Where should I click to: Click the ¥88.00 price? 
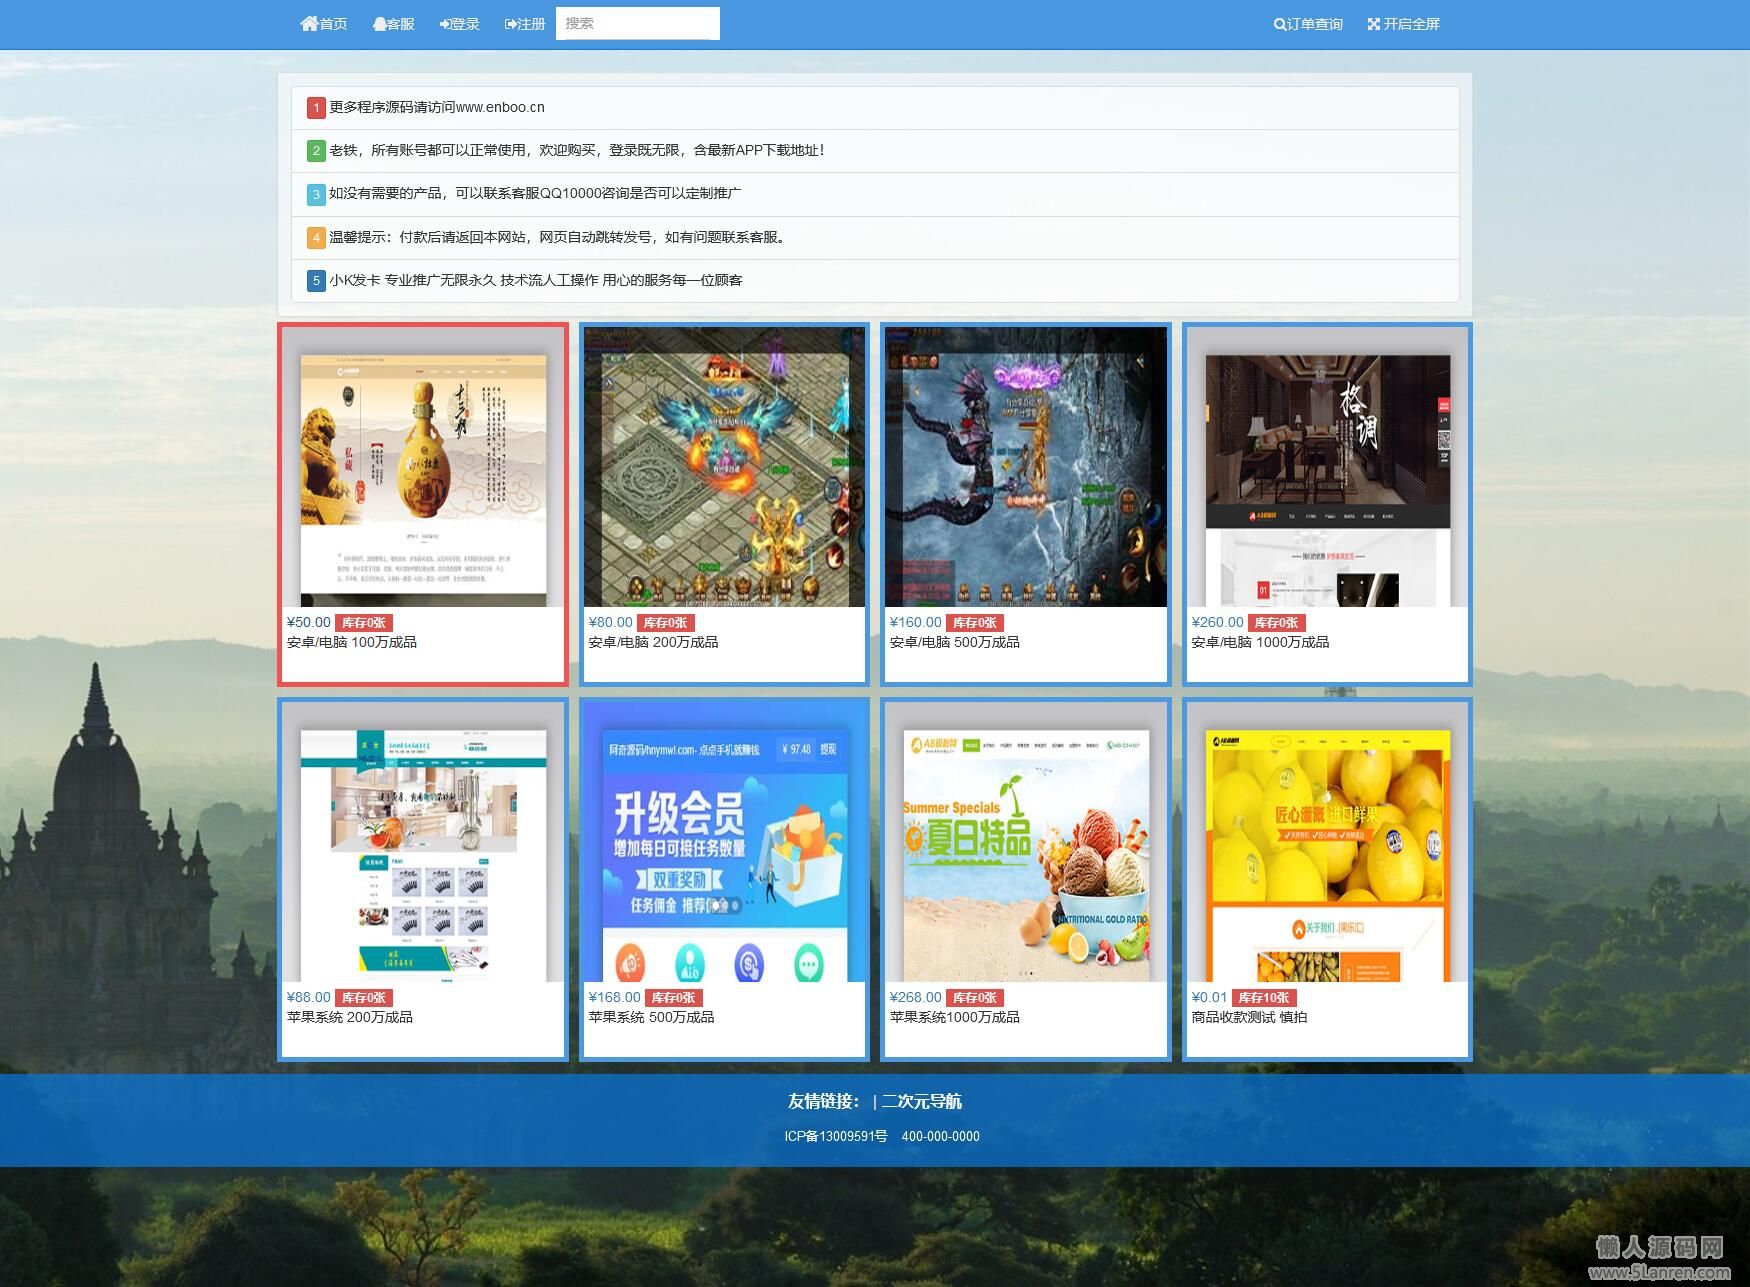coord(308,998)
